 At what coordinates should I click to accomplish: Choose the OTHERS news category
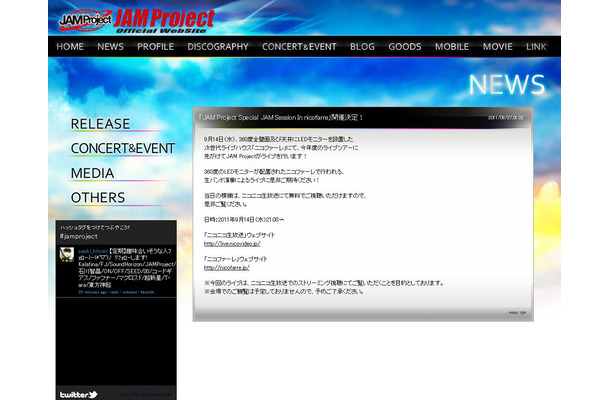tap(98, 198)
